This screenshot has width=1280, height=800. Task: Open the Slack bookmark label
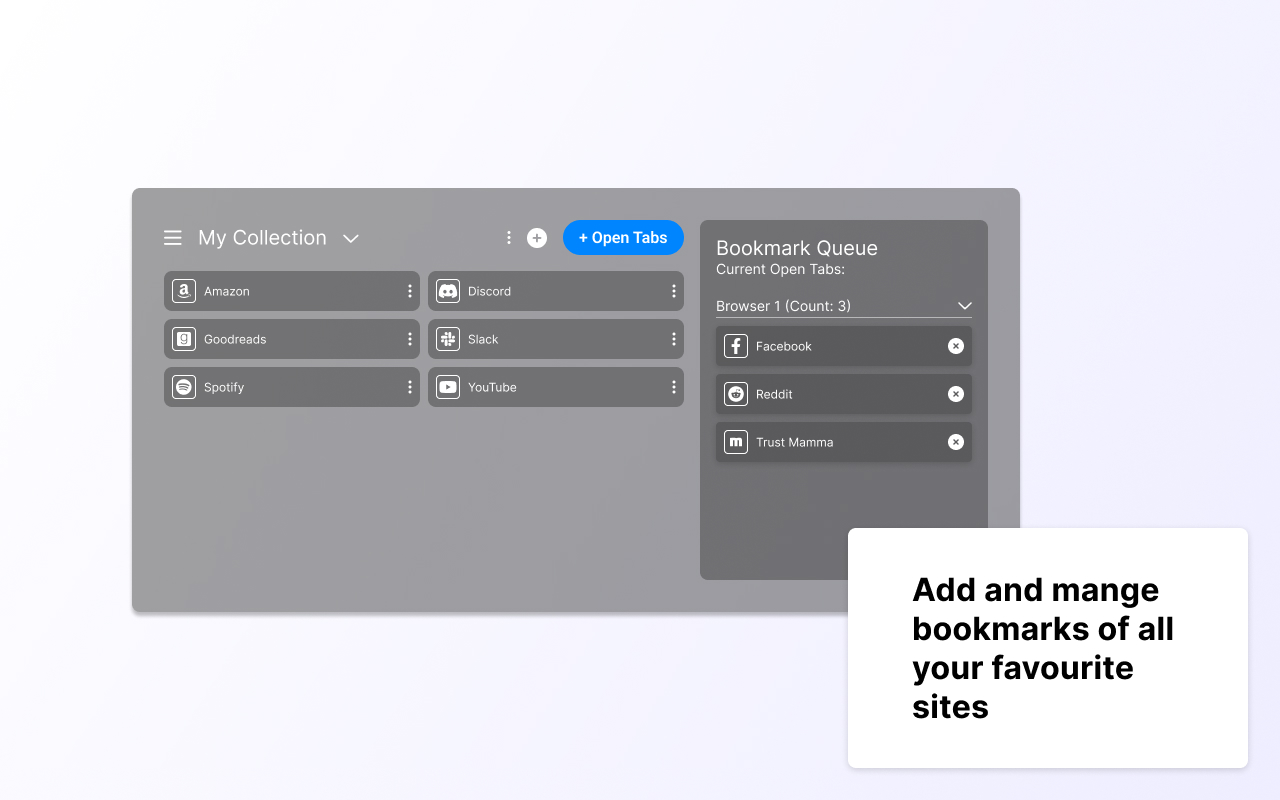[x=483, y=339]
